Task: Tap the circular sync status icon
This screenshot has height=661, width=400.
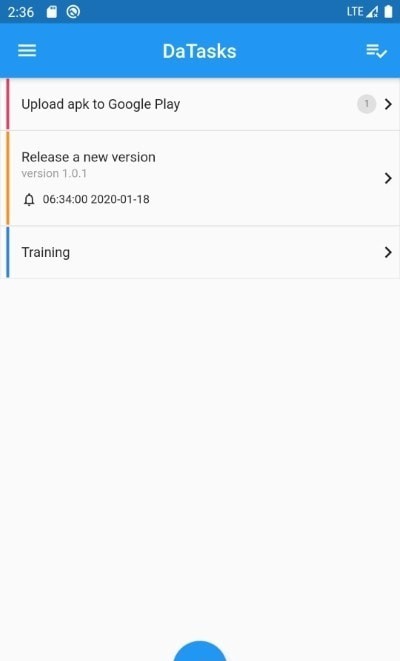Action: pyautogui.click(x=73, y=12)
